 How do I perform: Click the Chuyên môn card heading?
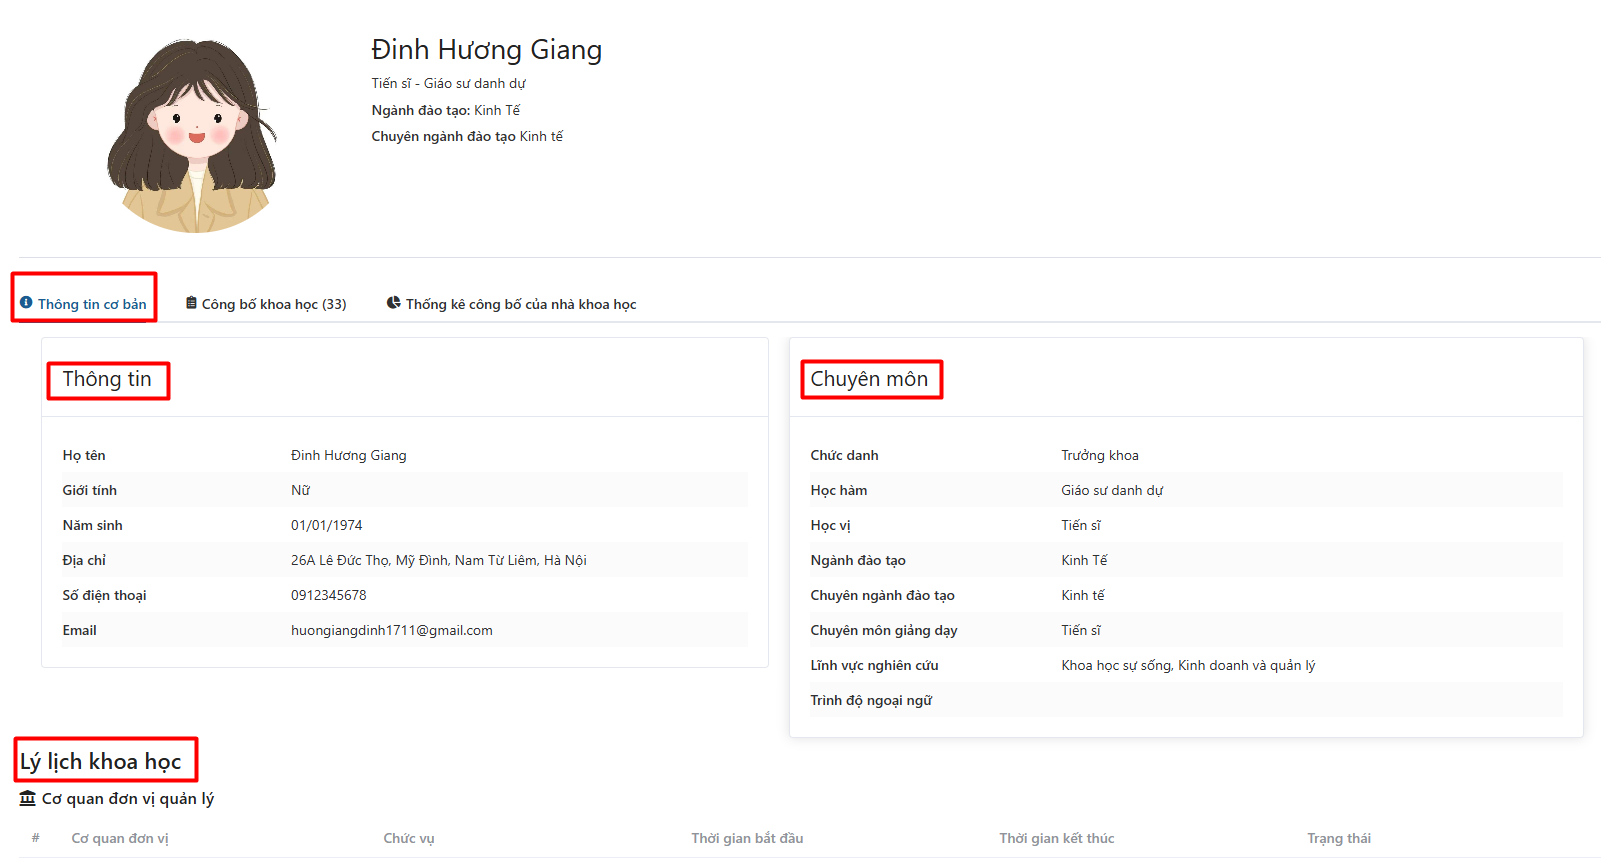[868, 379]
